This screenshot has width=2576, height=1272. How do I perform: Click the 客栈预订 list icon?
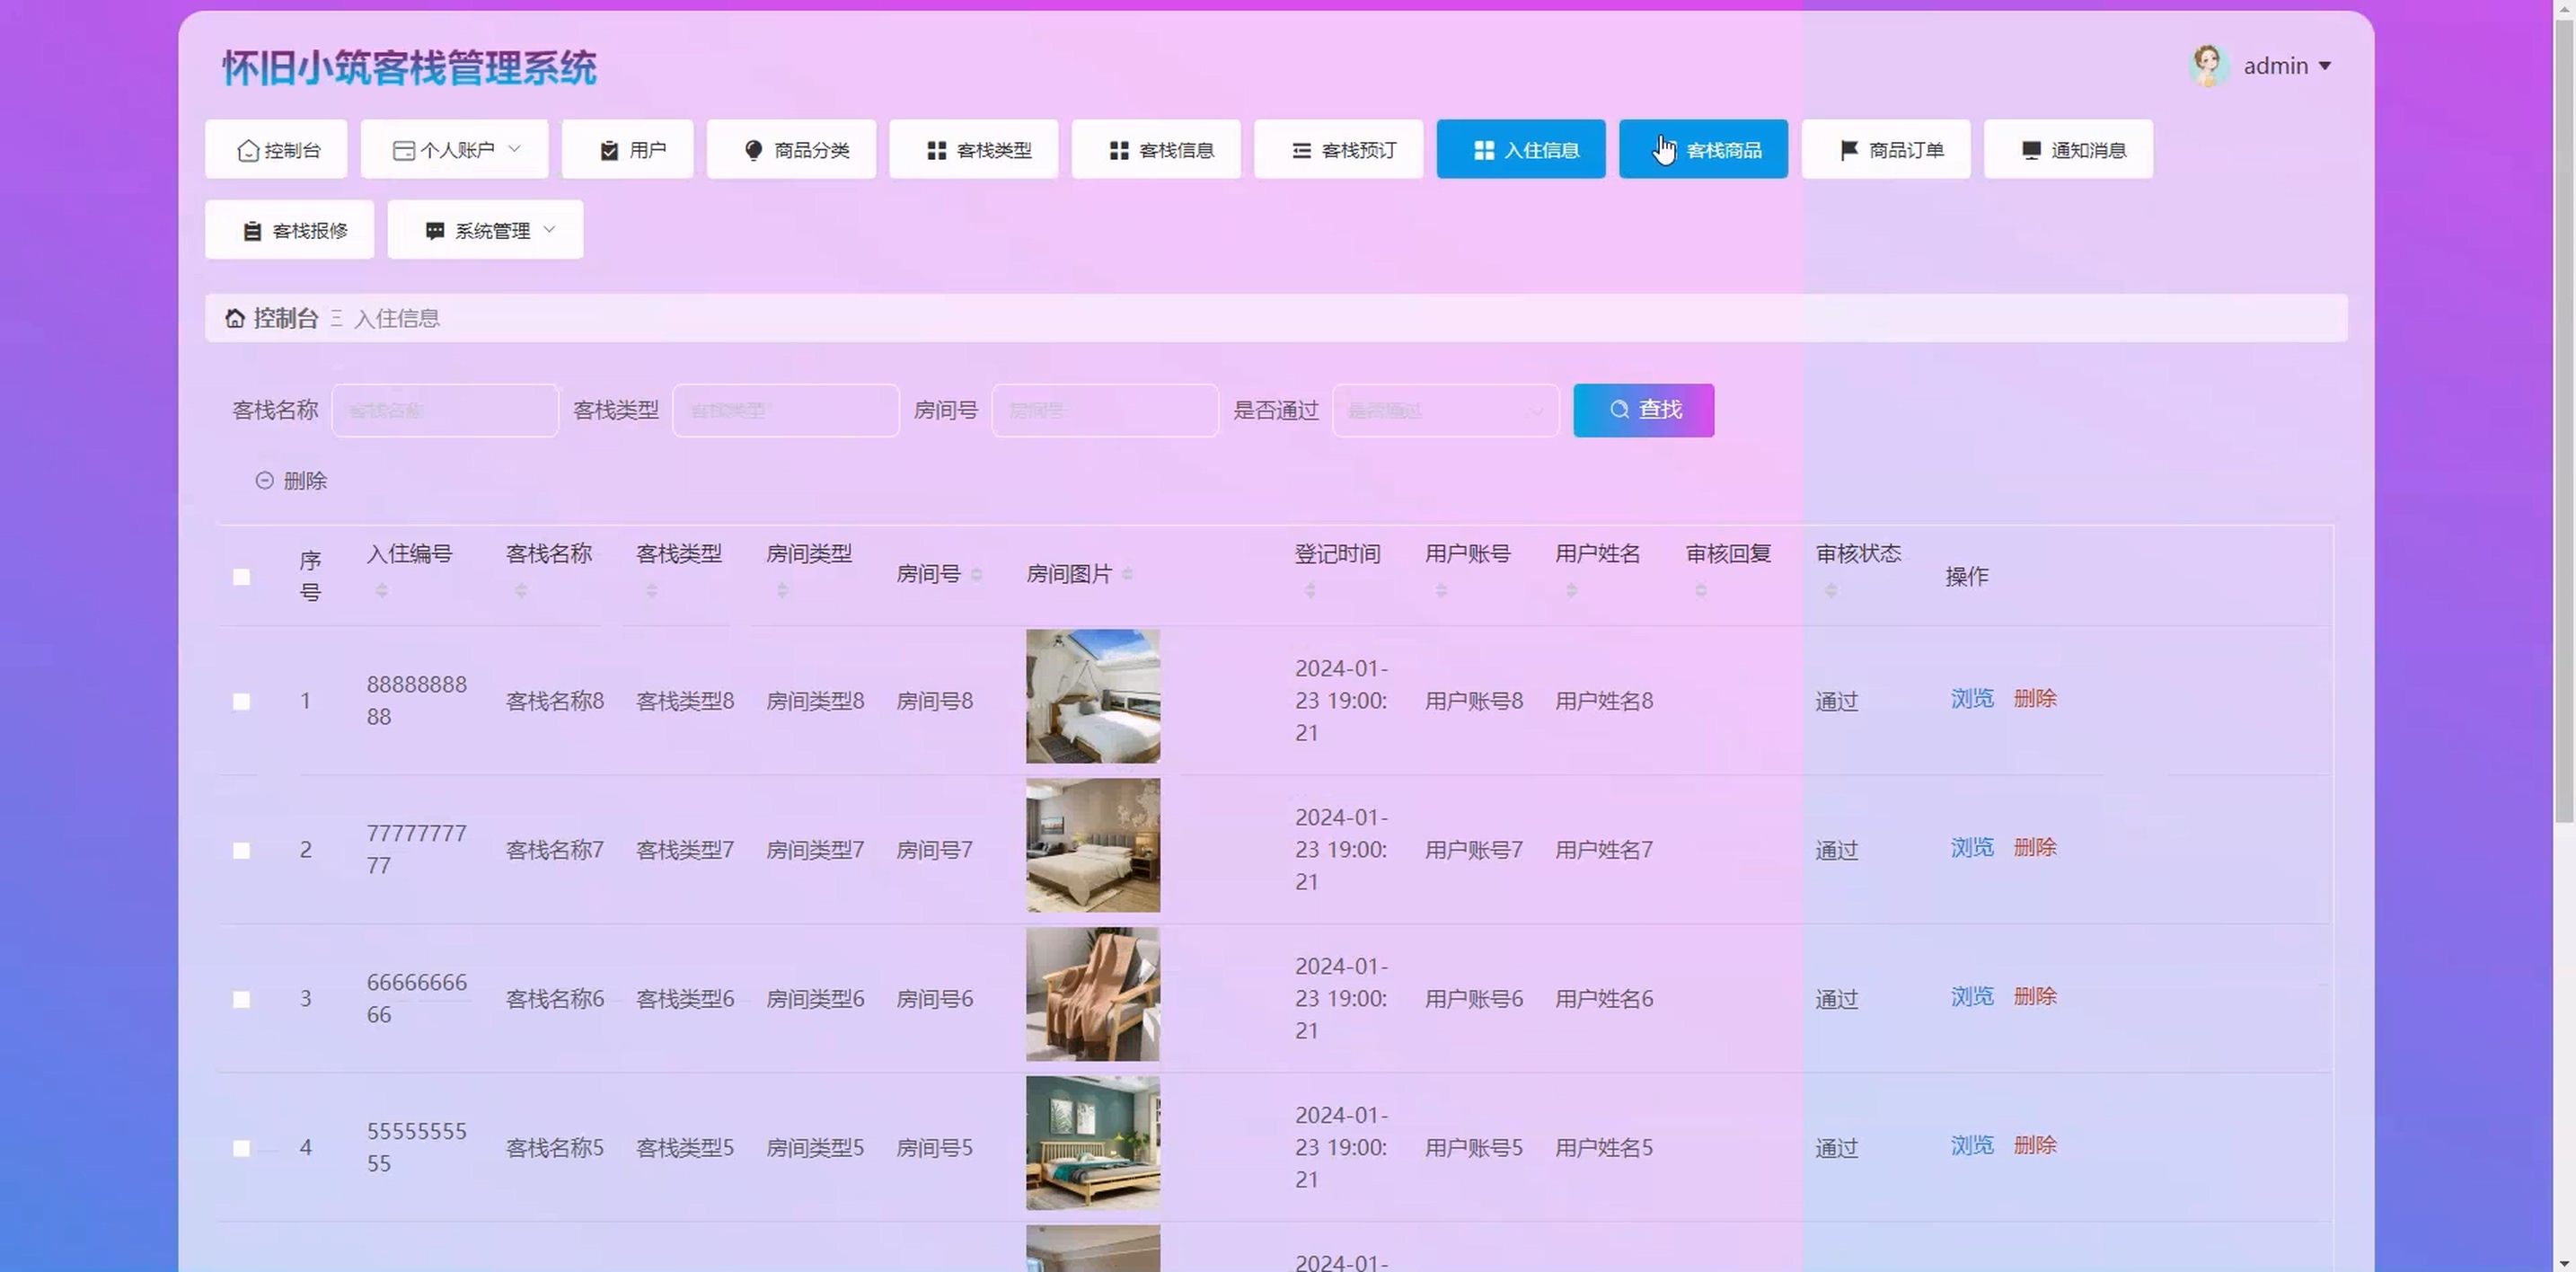(1301, 150)
